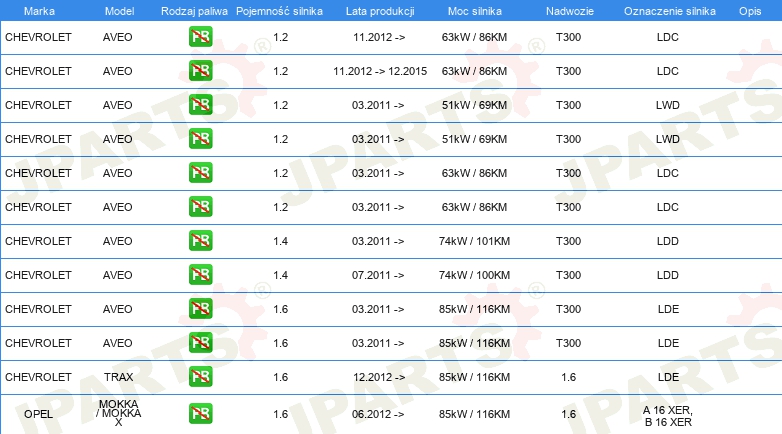Click fuel icon in 11.2012 -> 12.2015 row
This screenshot has width=782, height=434.
click(200, 71)
